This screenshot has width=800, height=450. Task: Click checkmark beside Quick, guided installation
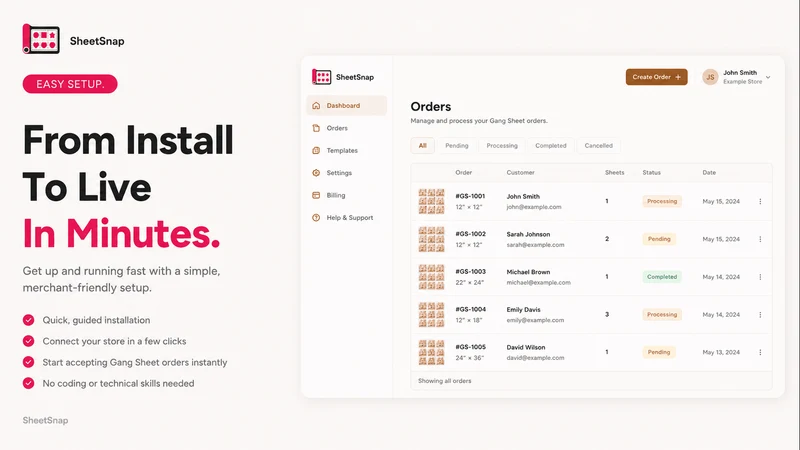pyautogui.click(x=29, y=320)
